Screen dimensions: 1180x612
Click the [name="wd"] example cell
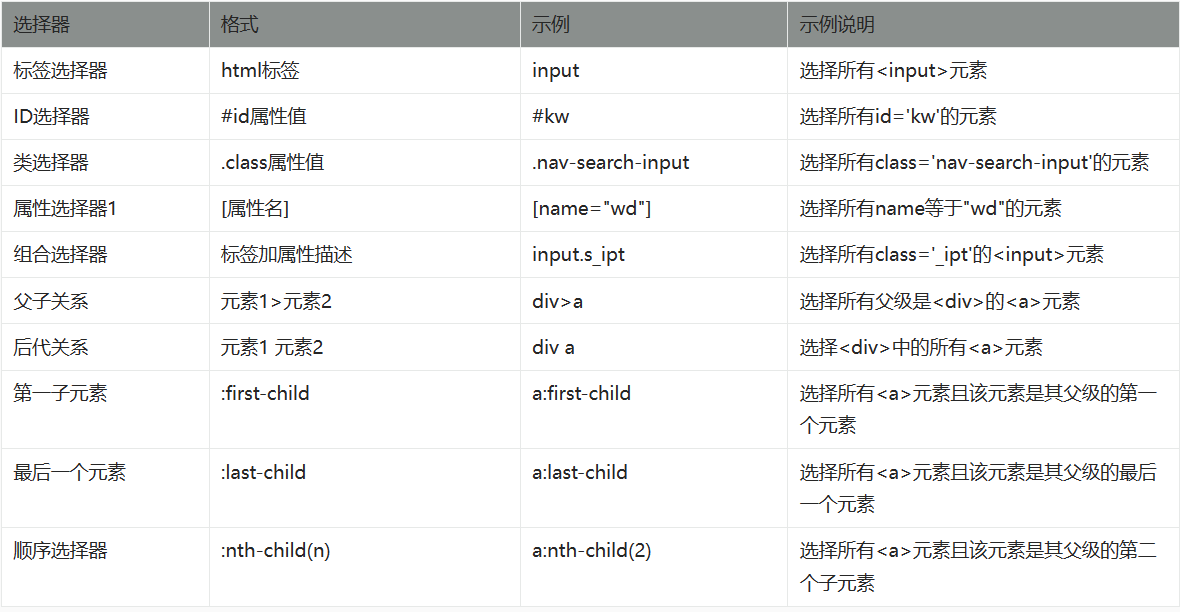tap(592, 209)
